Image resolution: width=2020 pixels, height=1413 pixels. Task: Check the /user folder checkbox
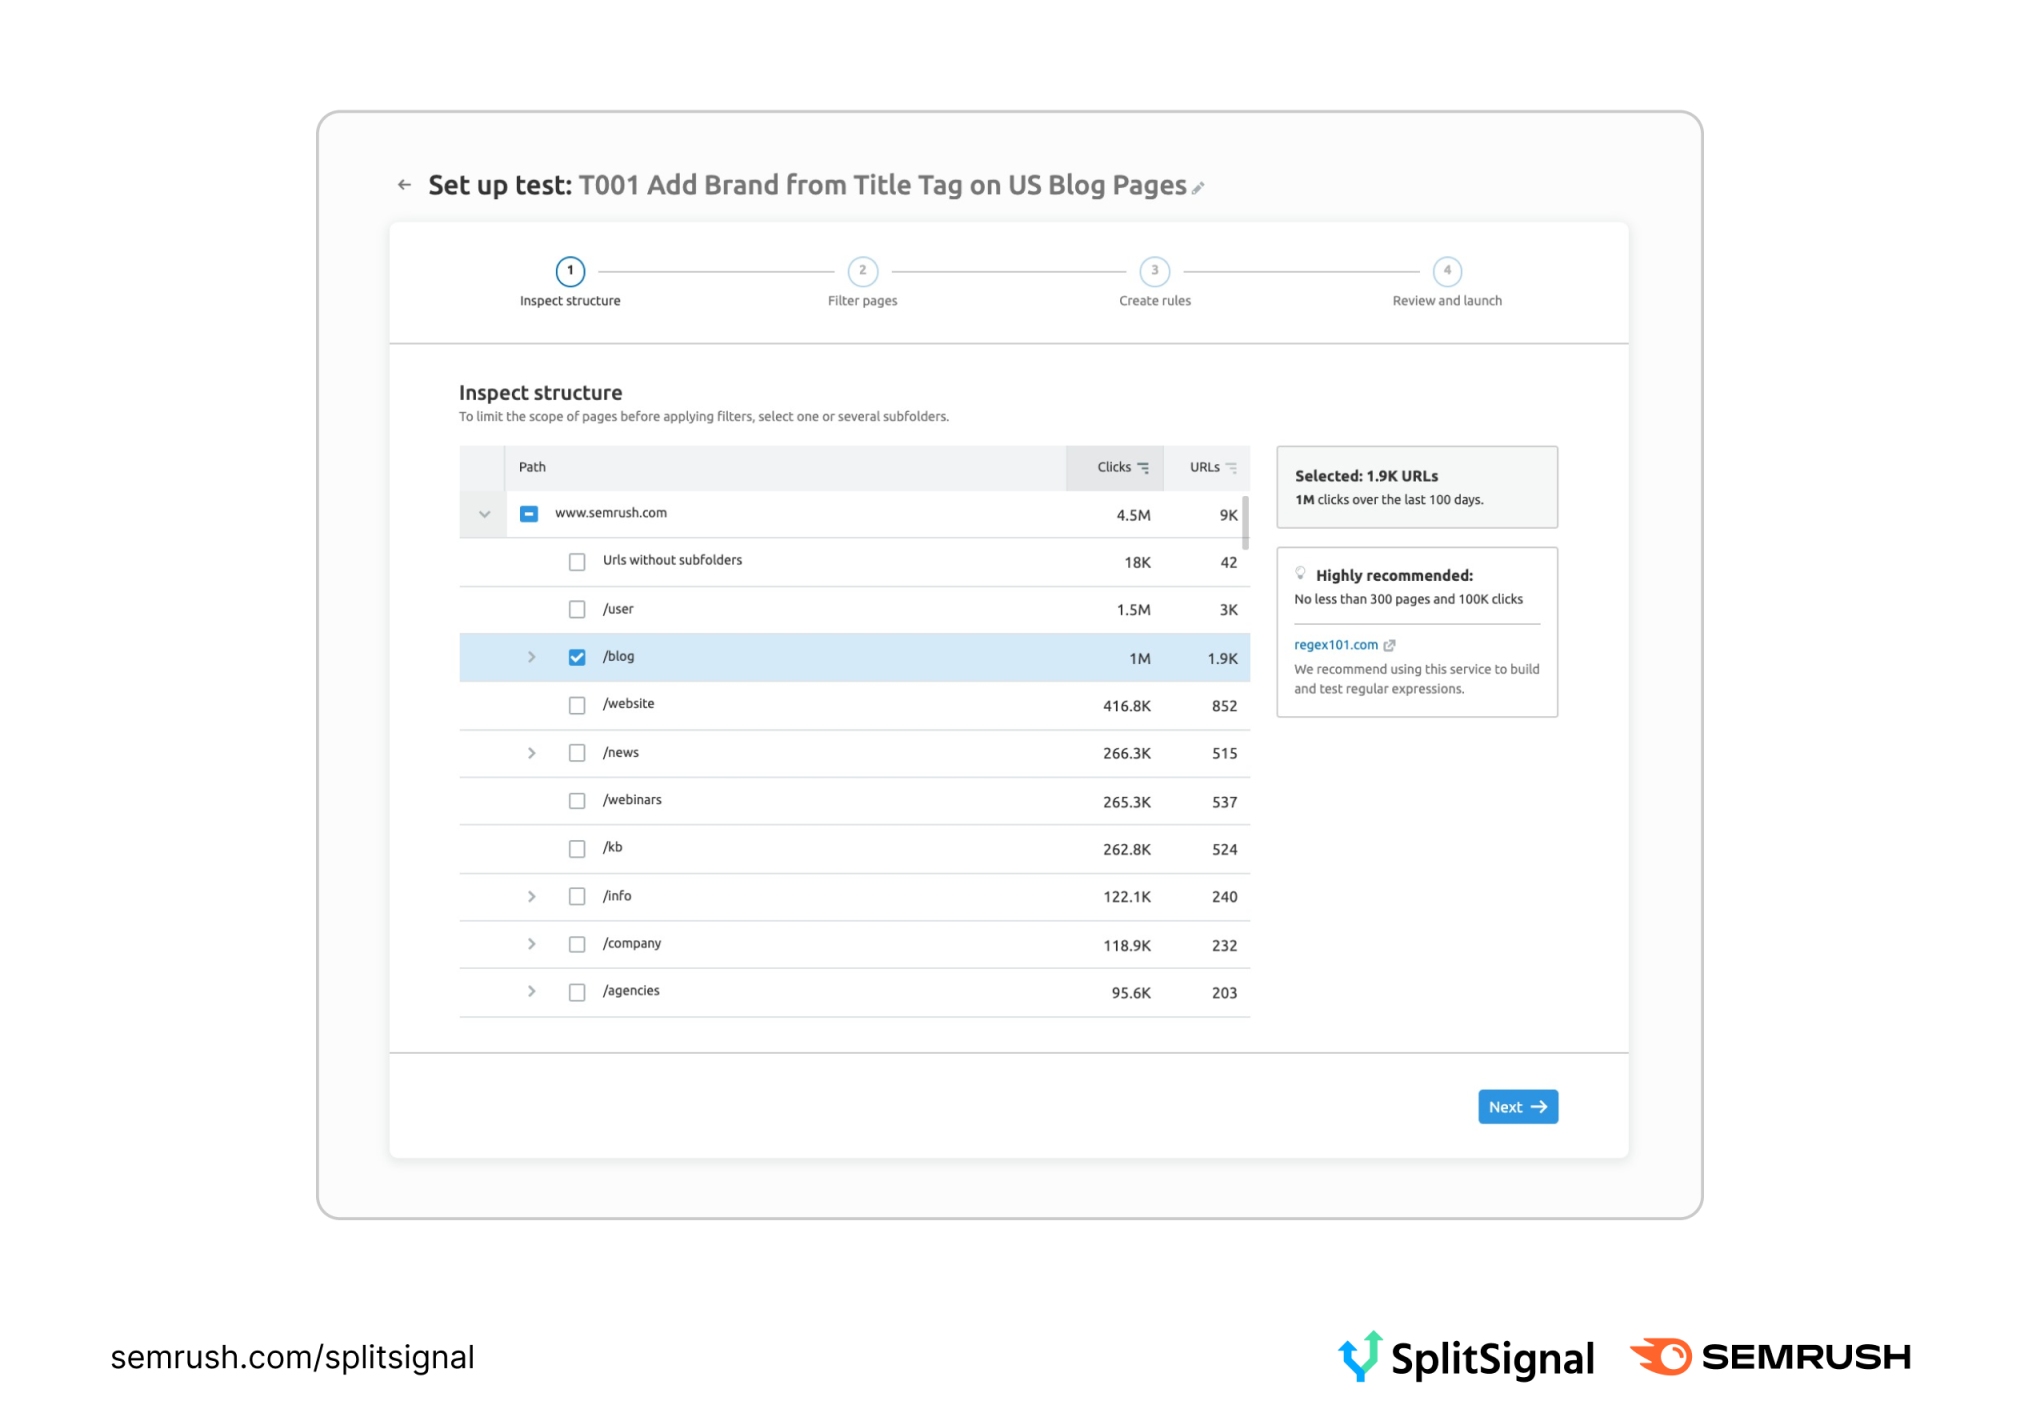577,609
